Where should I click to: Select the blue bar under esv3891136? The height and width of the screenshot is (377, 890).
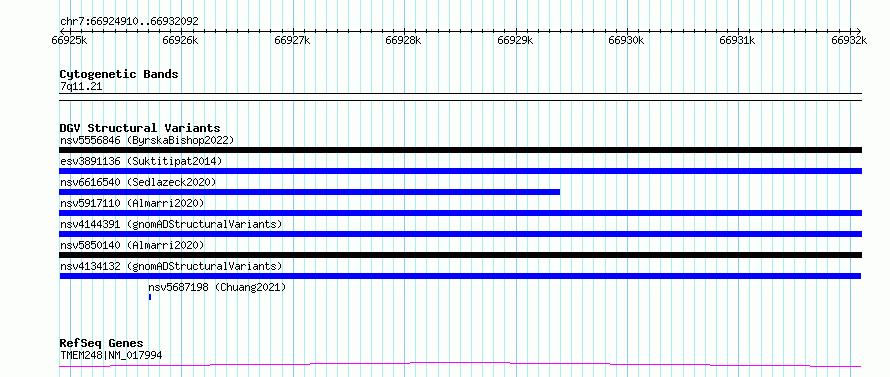[460, 171]
